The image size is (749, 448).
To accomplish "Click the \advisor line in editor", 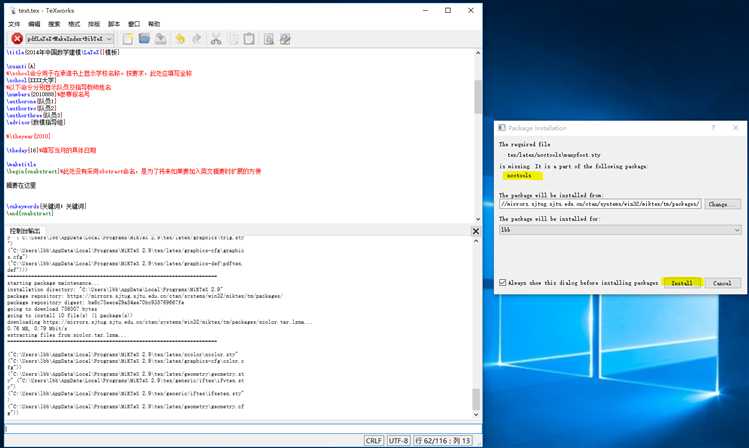I will pos(36,122).
